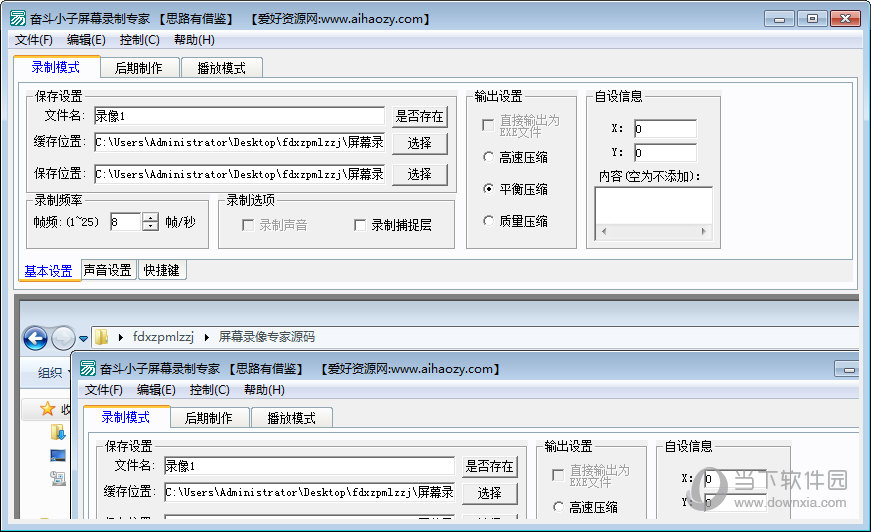The width and height of the screenshot is (871, 532).
Task: Toggle 录制捕捉层 checkbox
Action: coord(359,225)
